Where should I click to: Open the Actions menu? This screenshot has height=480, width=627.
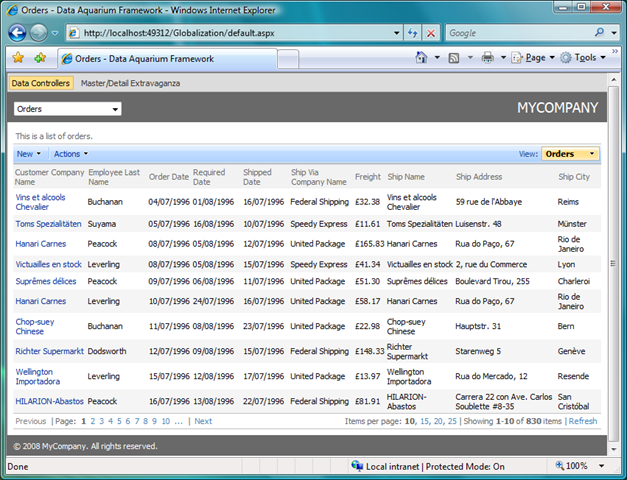71,154
